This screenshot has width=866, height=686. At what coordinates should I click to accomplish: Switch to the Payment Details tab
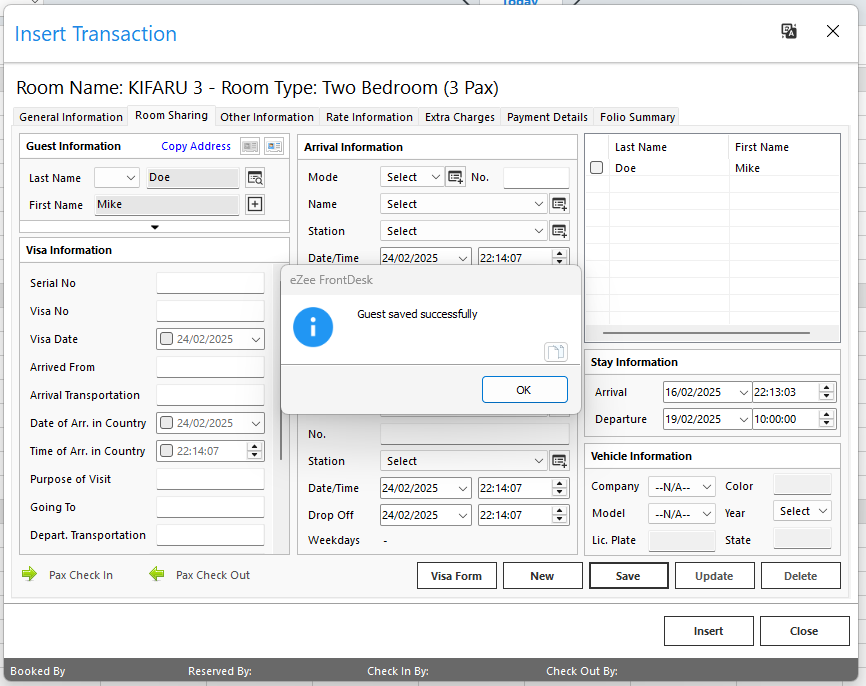coord(547,117)
